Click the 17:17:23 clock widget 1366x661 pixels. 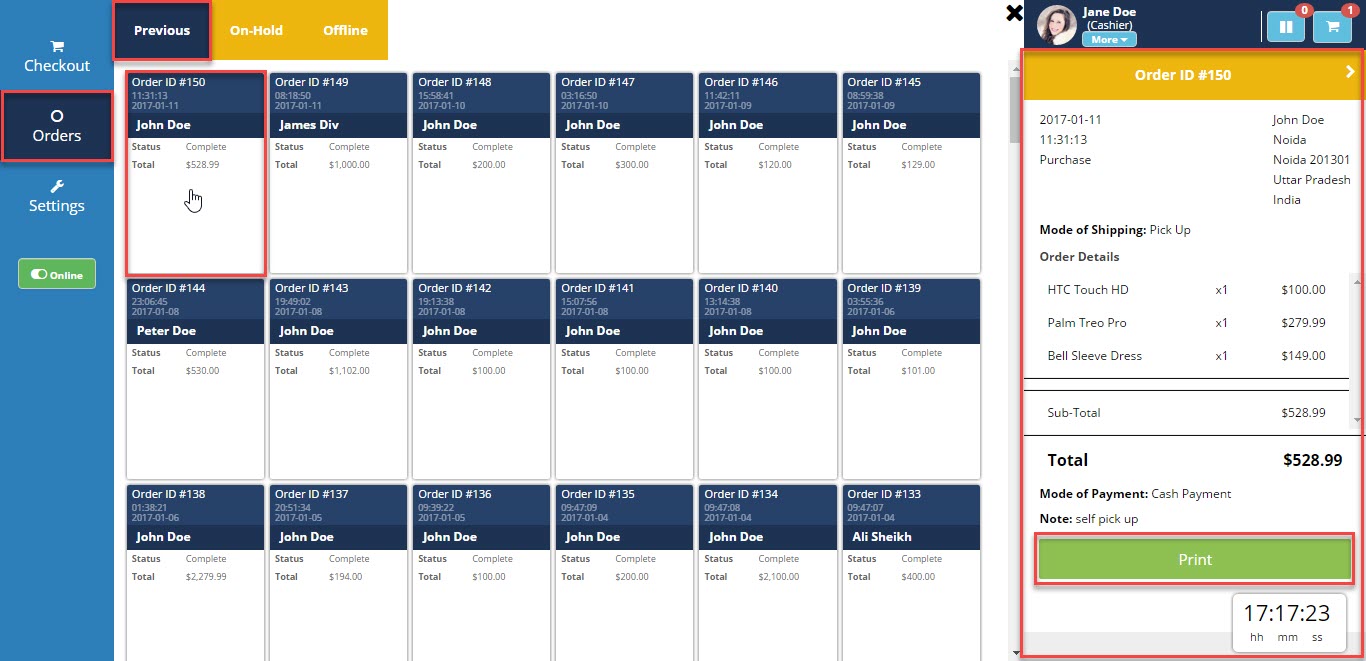click(1286, 622)
